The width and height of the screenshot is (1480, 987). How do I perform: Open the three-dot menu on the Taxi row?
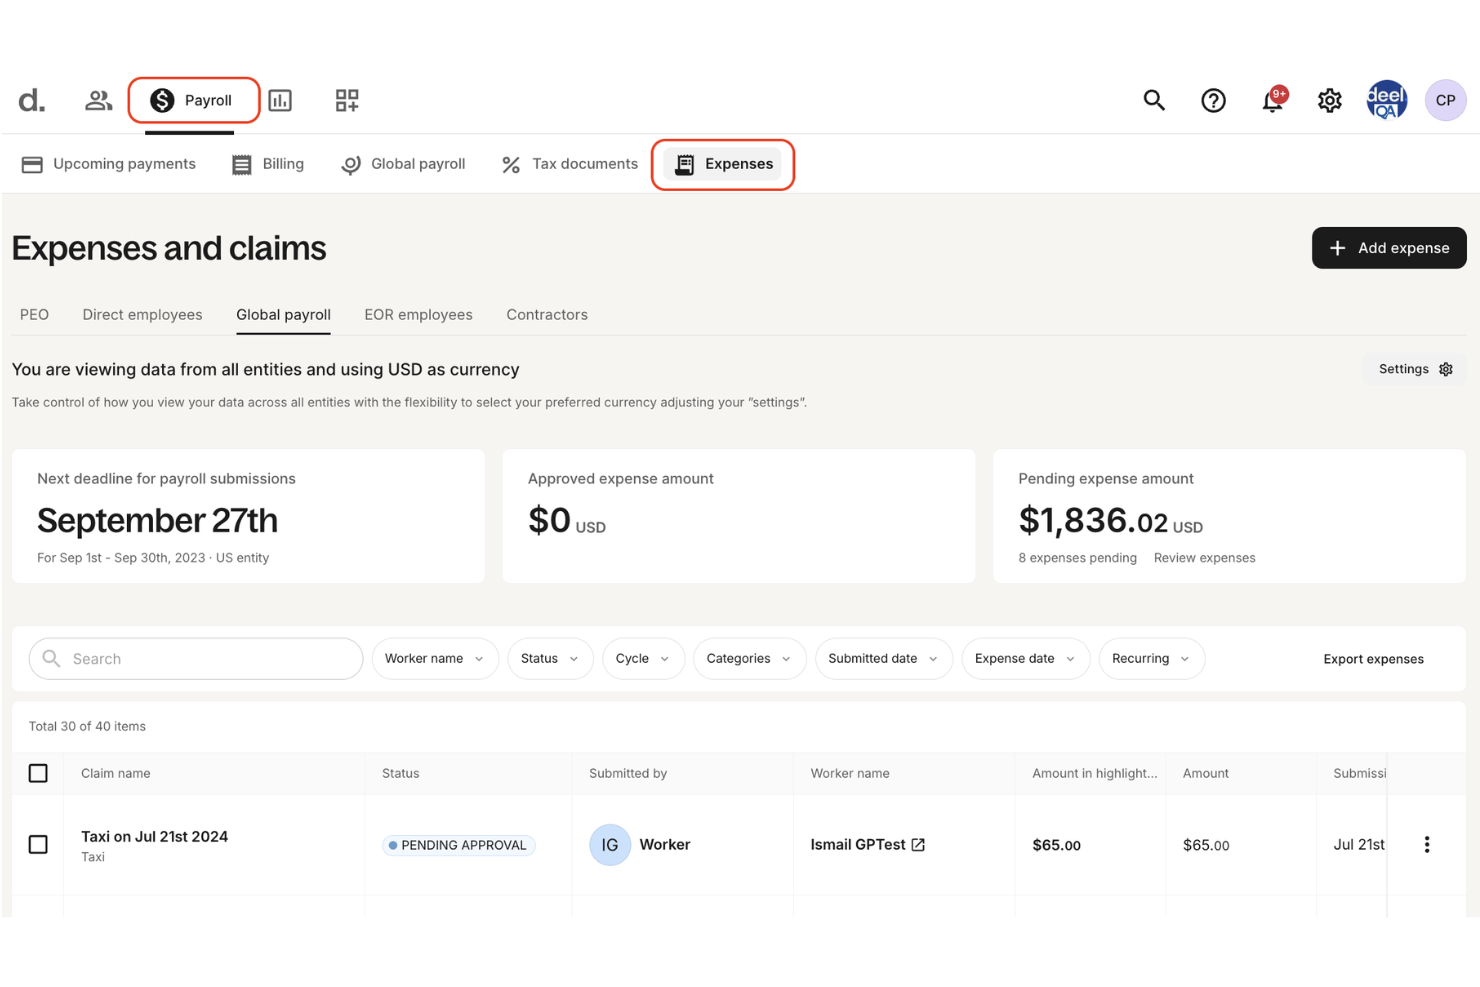[x=1427, y=844]
